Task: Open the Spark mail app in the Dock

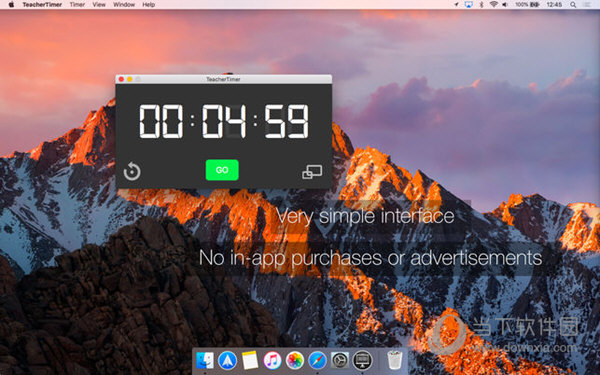Action: coord(227,360)
